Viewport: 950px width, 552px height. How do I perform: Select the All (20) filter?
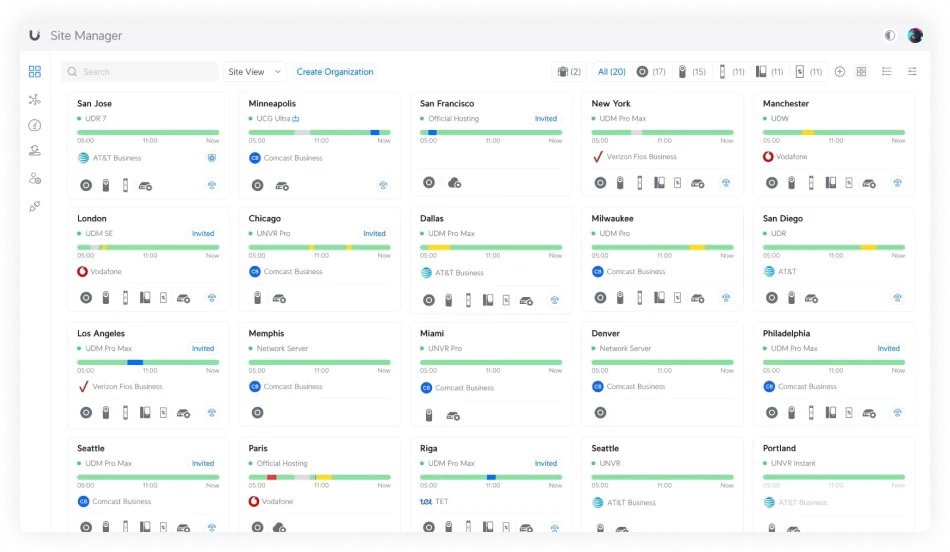point(611,71)
